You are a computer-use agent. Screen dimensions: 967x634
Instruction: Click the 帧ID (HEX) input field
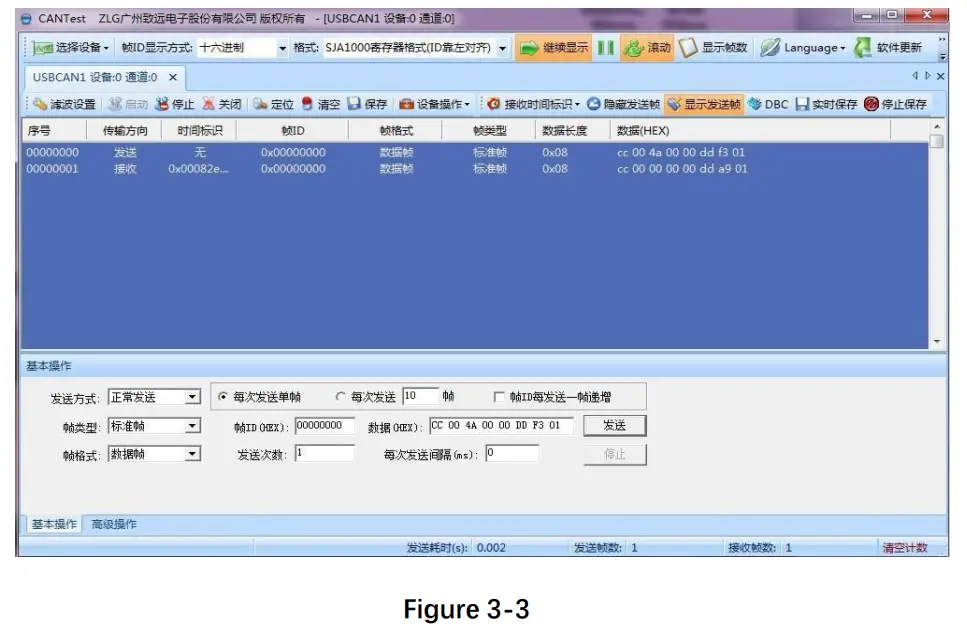(x=324, y=426)
